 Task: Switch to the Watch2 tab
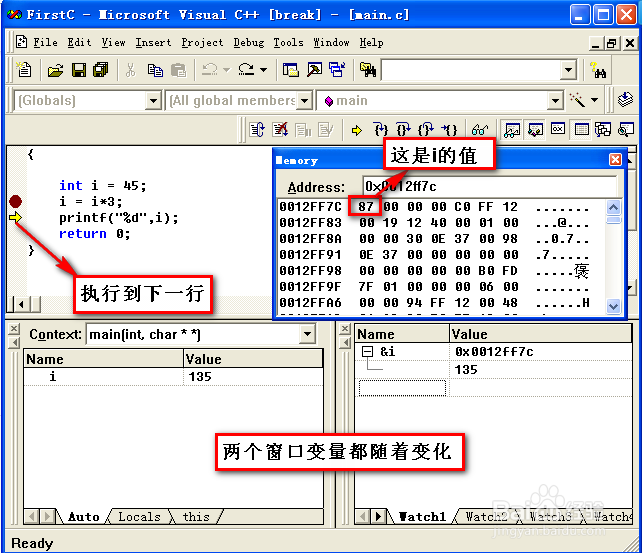(486, 517)
